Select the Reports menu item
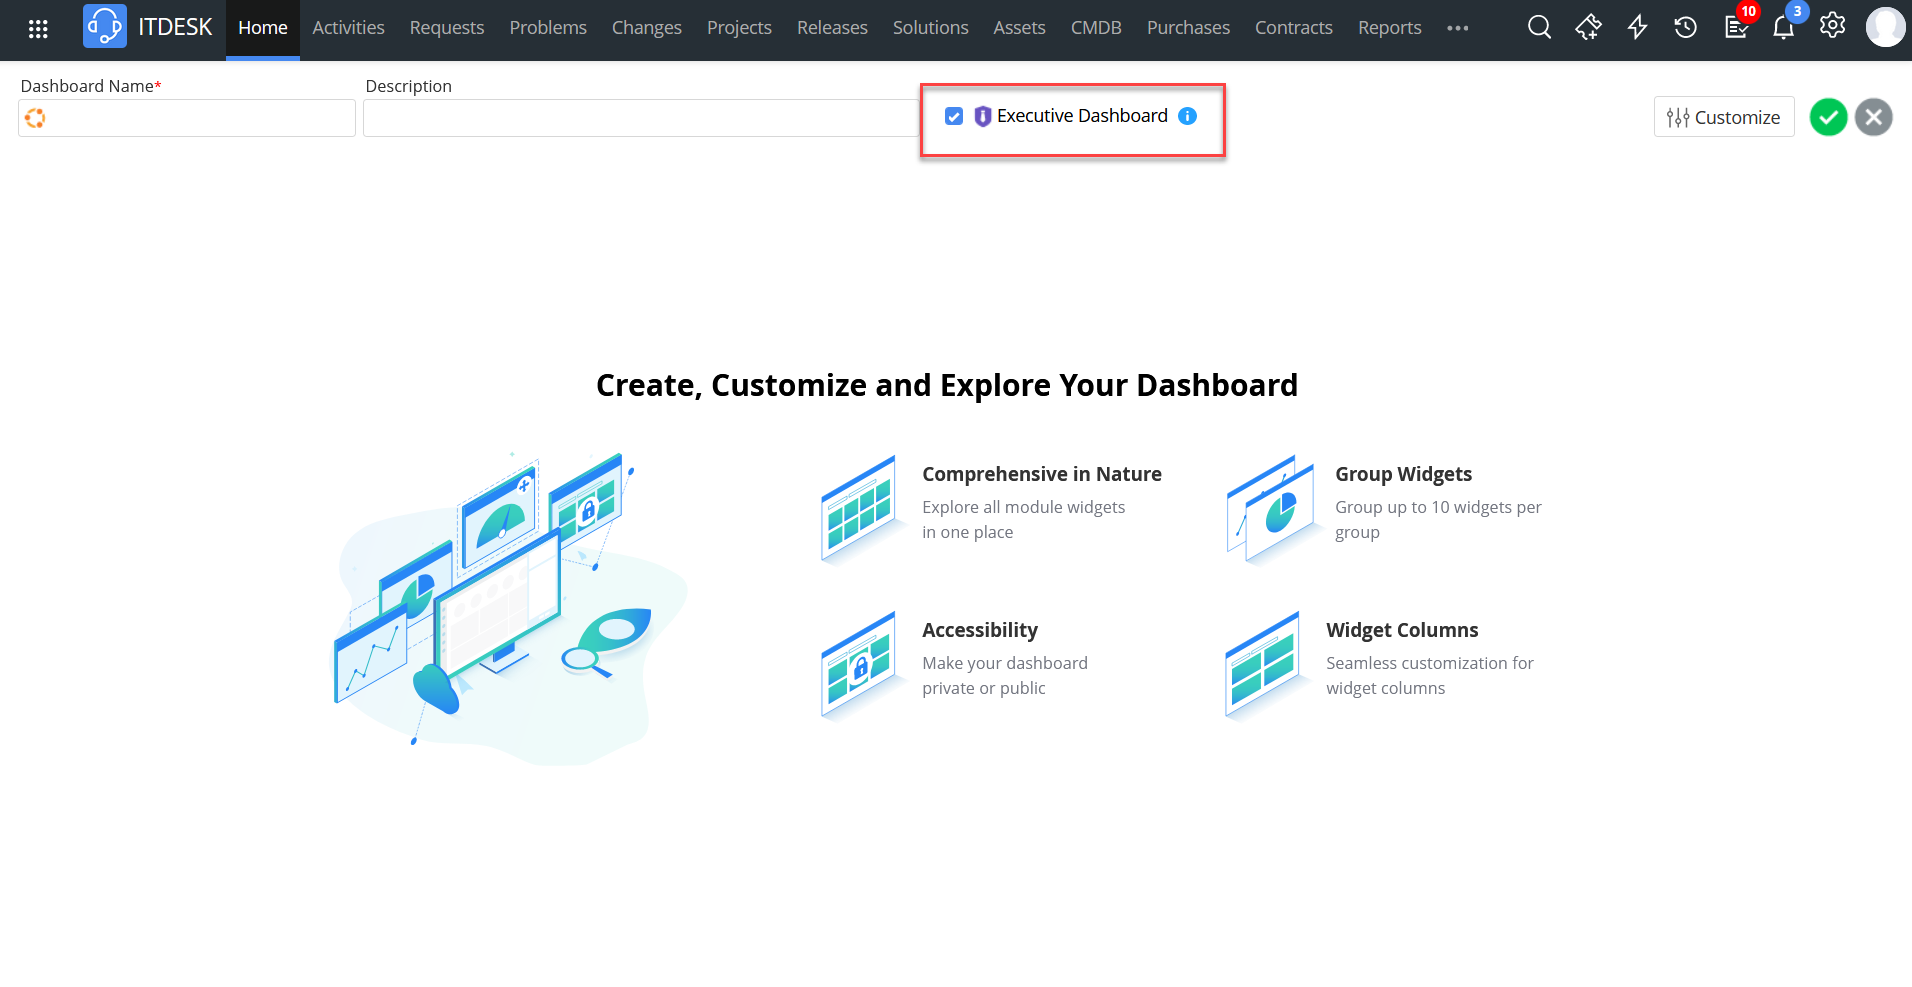 [1389, 27]
